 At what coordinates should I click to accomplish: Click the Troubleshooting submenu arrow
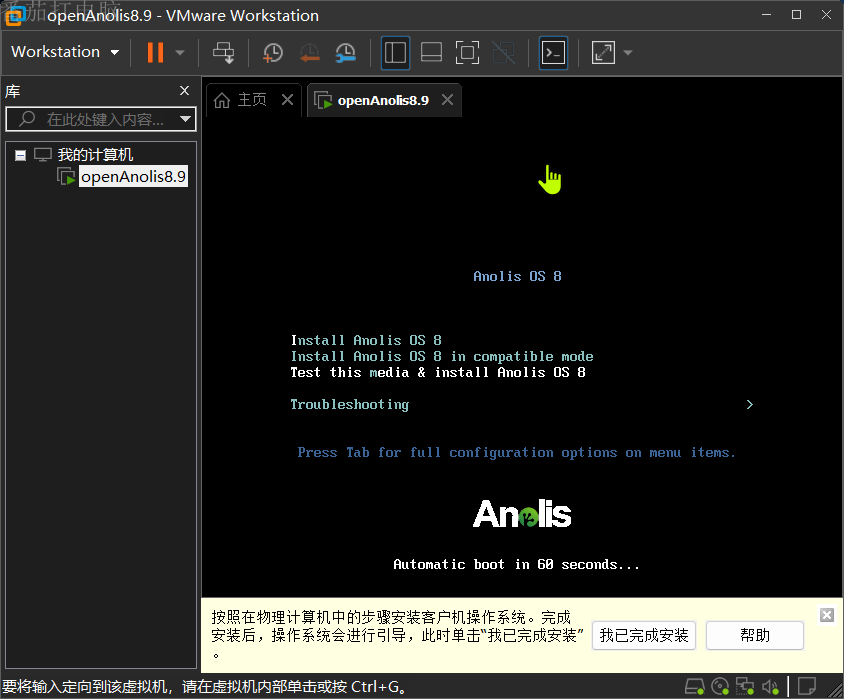[750, 405]
